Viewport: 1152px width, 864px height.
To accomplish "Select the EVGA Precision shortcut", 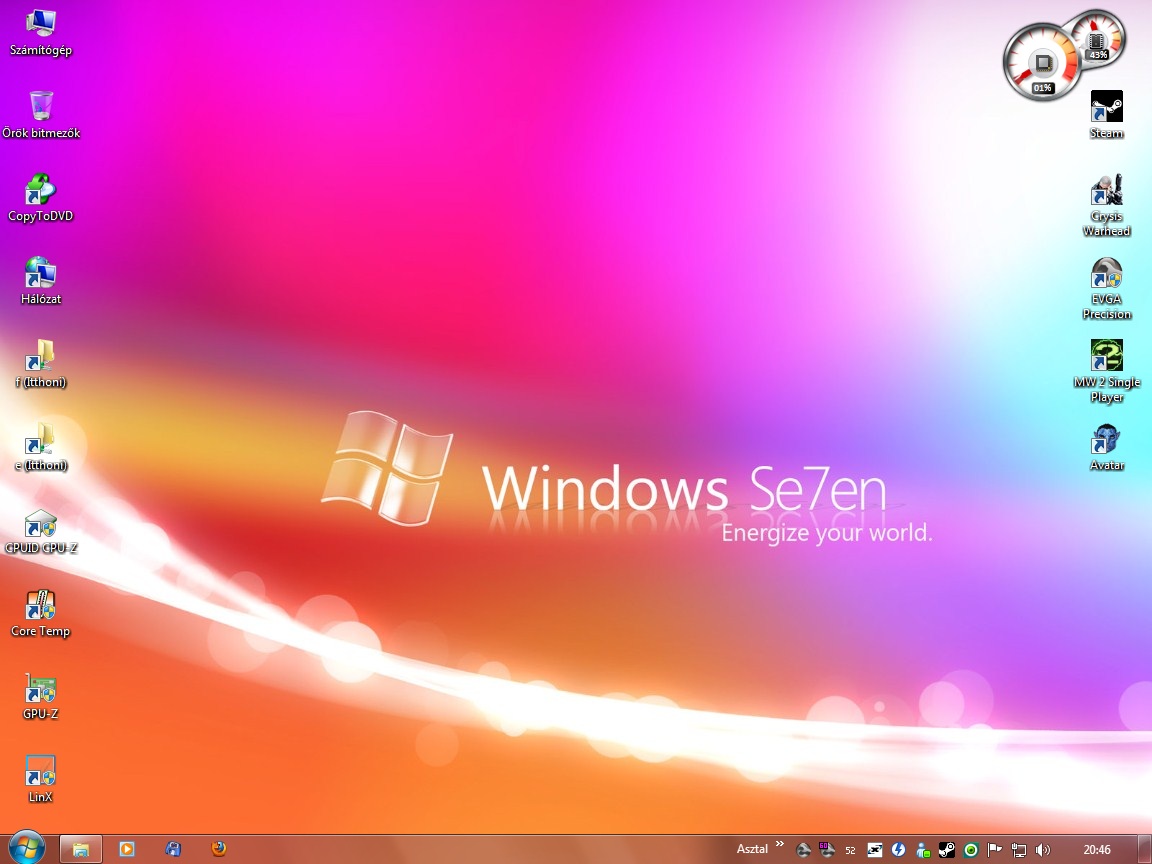I will 1106,289.
